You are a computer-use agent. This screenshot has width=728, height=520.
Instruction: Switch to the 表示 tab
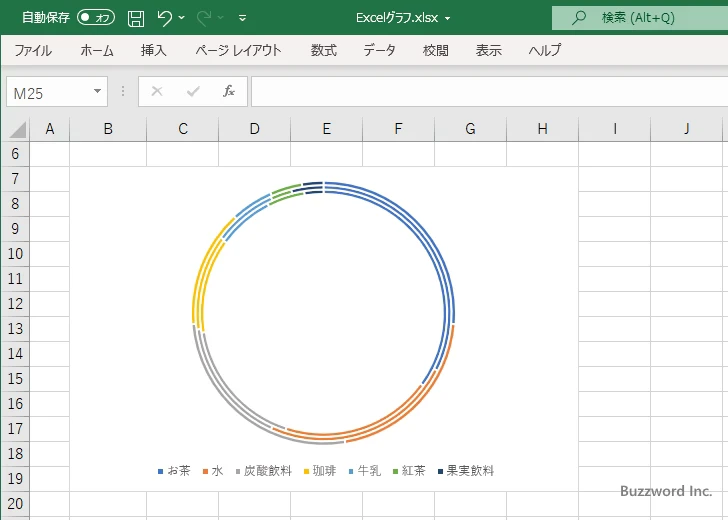[488, 50]
